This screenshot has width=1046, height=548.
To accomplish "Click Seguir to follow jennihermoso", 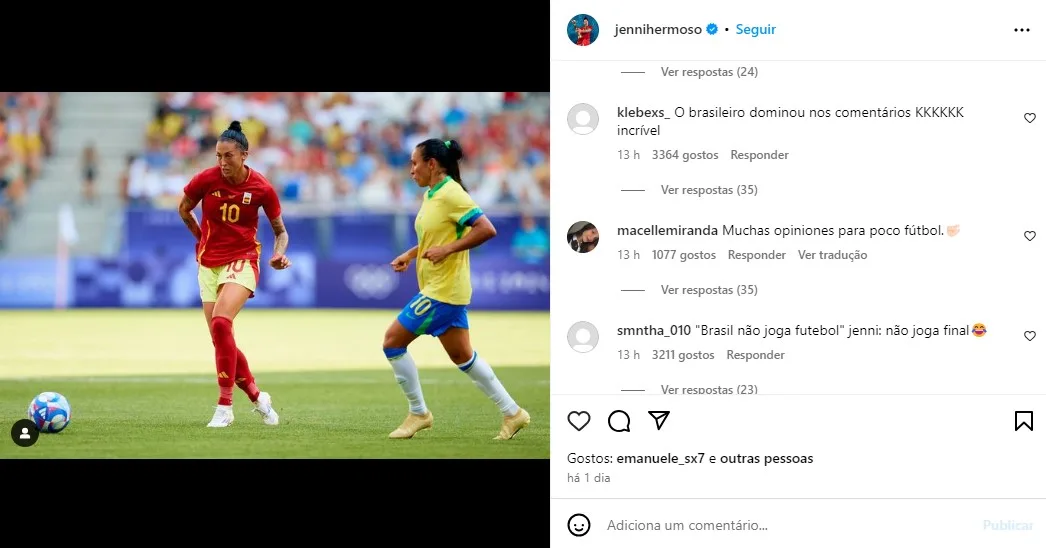I will point(756,29).
